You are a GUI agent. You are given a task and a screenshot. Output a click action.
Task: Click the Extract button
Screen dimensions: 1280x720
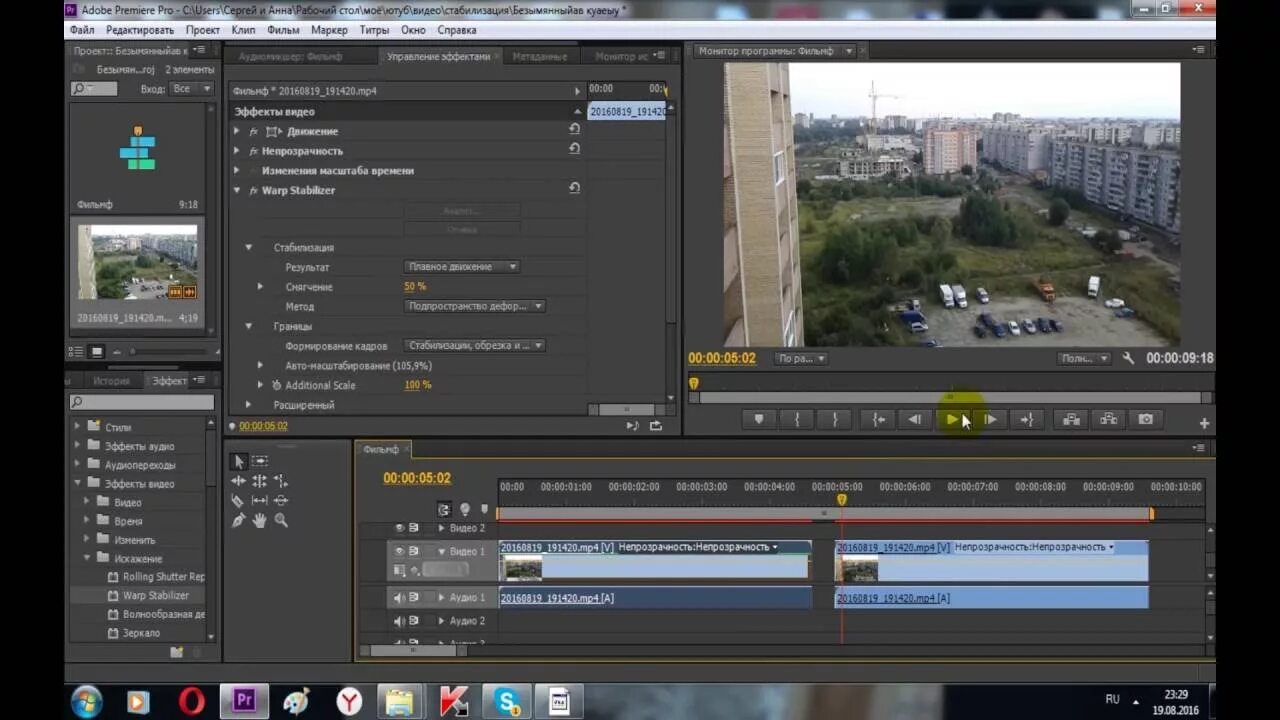(x=1108, y=420)
